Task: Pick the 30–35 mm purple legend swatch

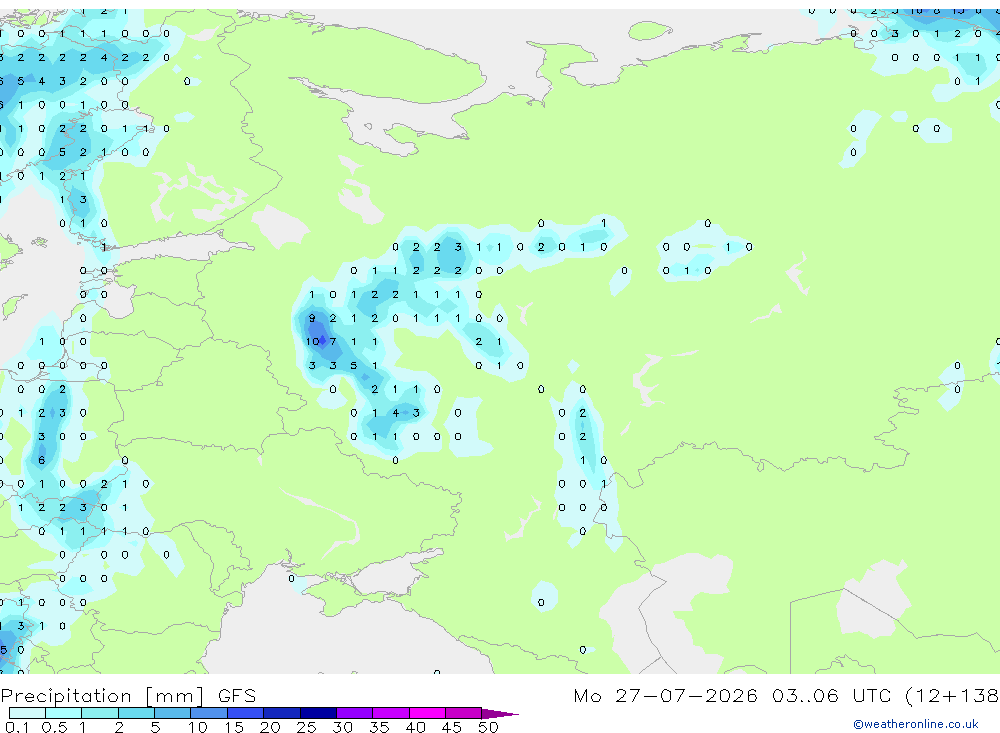Action: click(x=355, y=713)
